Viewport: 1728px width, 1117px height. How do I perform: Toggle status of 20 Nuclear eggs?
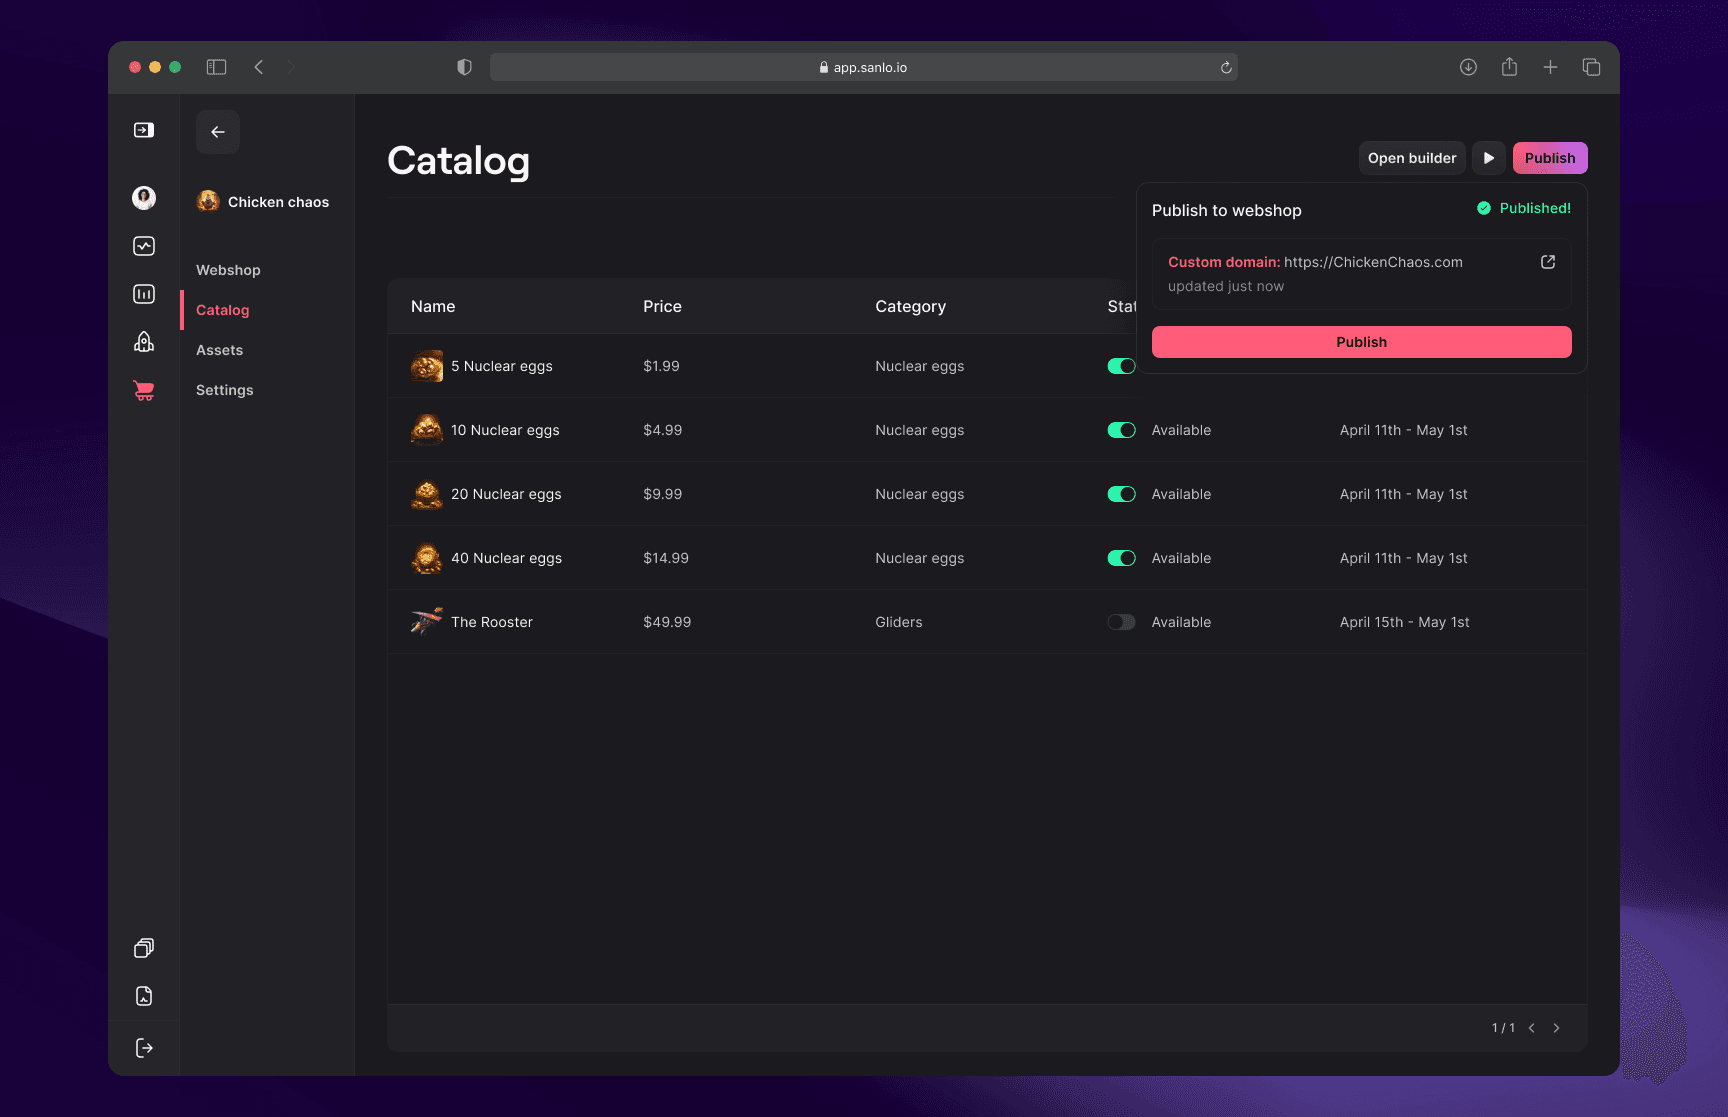pyautogui.click(x=1121, y=494)
